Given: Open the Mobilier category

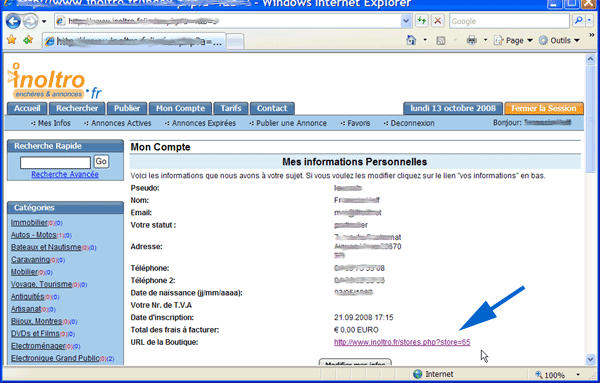Looking at the screenshot, I should (24, 272).
